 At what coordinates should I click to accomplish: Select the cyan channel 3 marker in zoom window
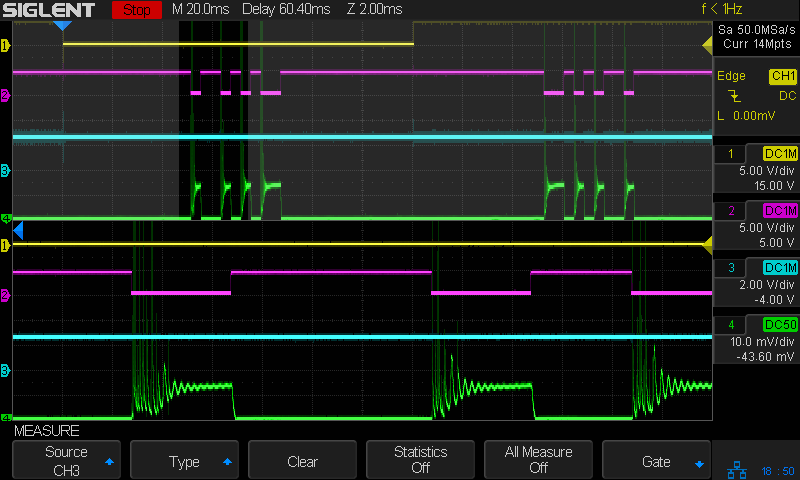click(5, 371)
